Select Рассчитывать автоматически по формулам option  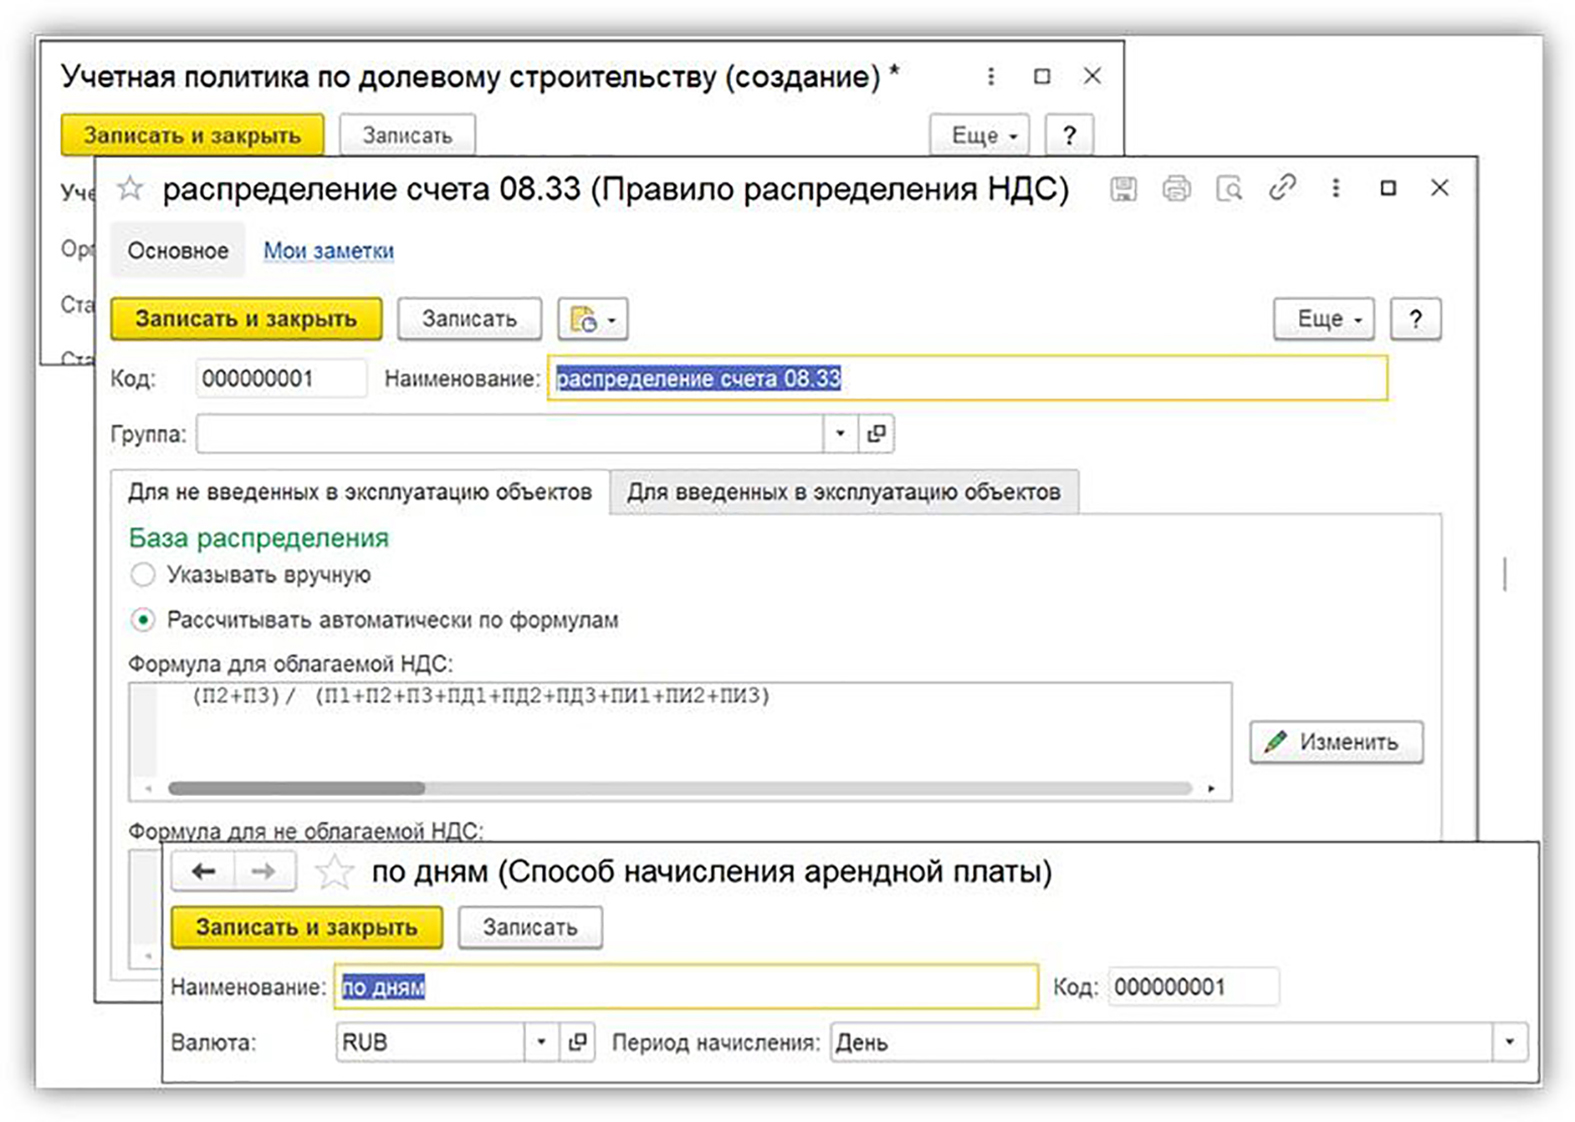tap(143, 620)
